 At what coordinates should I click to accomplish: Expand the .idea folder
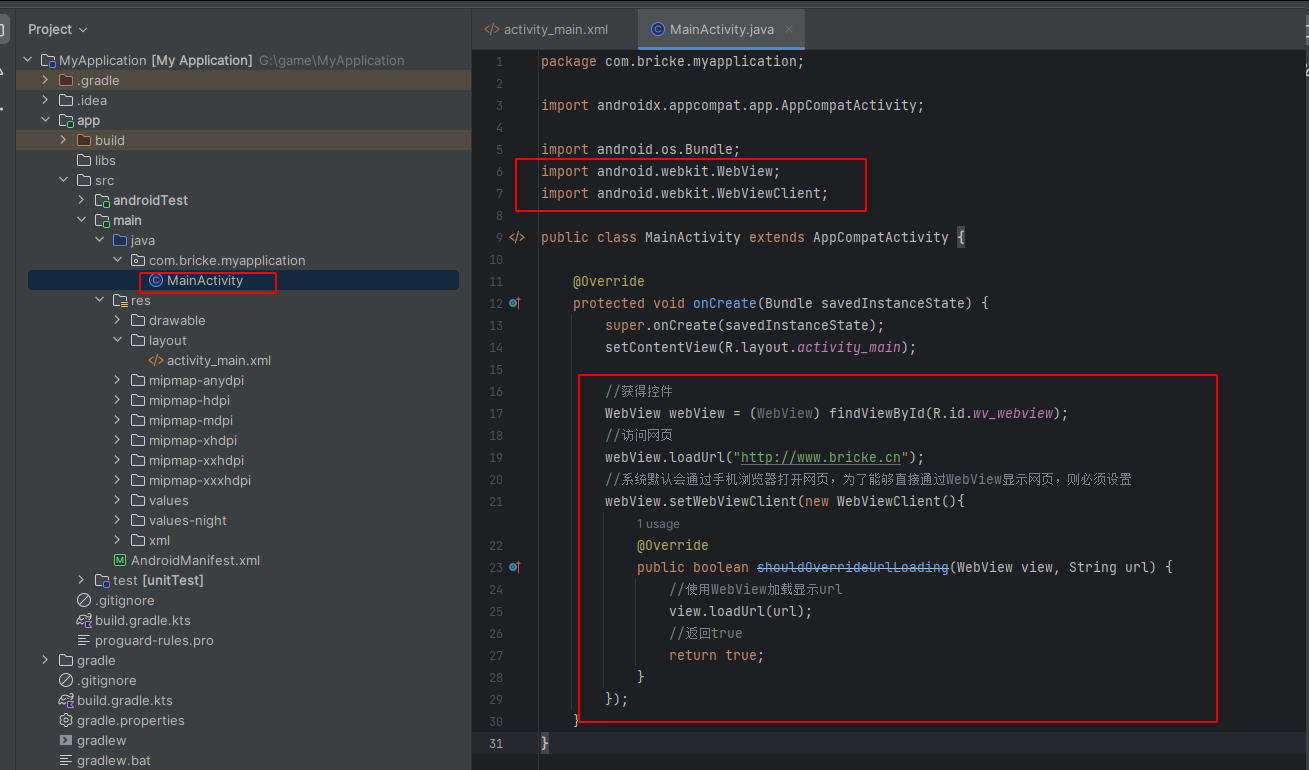pos(46,100)
